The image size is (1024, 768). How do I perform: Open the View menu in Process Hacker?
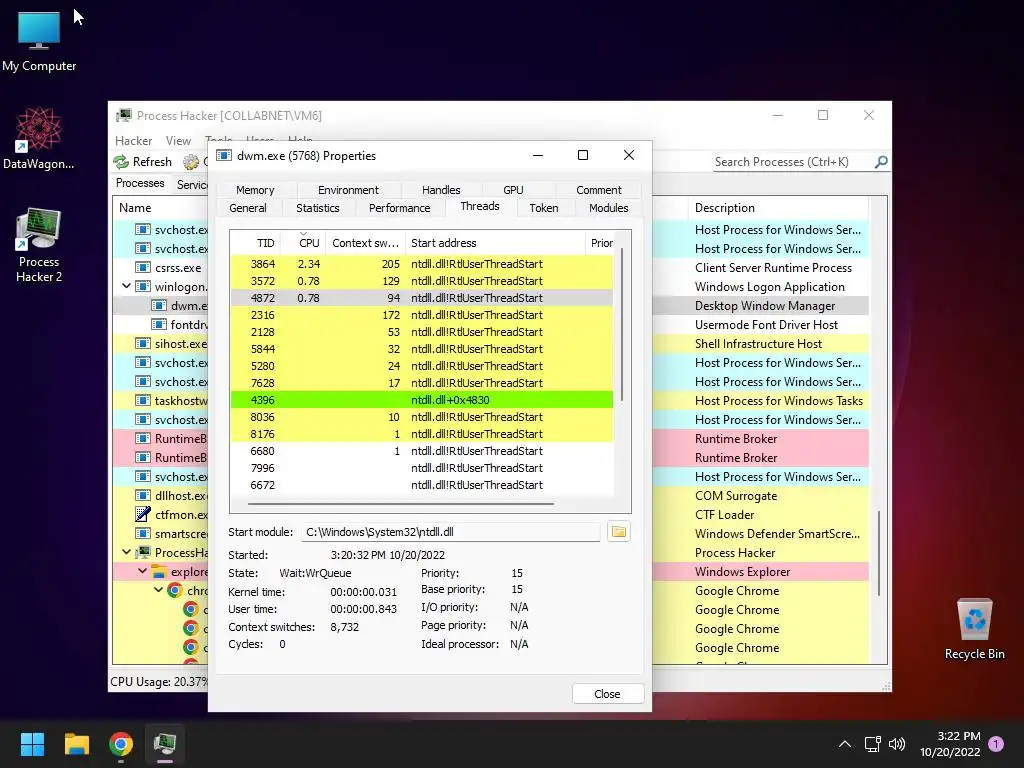pos(178,140)
